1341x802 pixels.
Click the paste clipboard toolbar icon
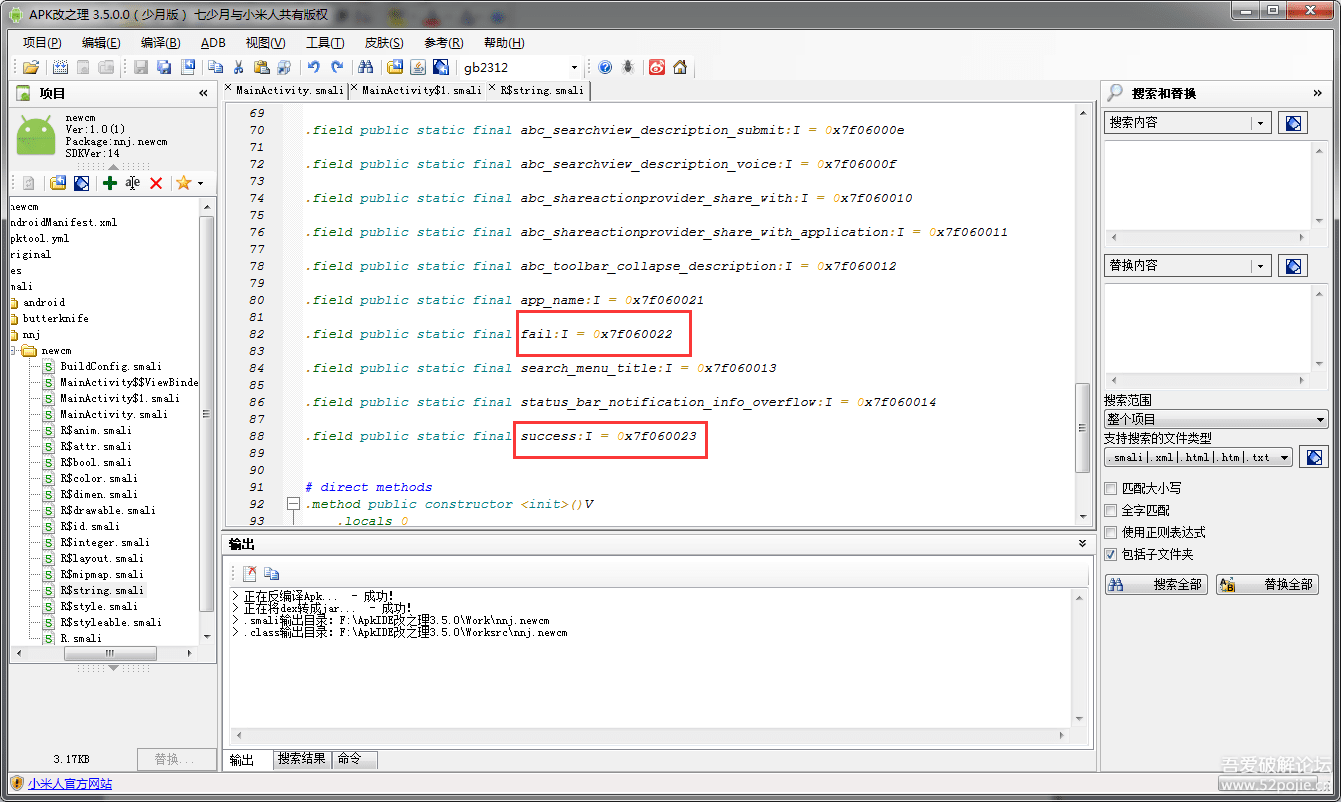pyautogui.click(x=261, y=67)
